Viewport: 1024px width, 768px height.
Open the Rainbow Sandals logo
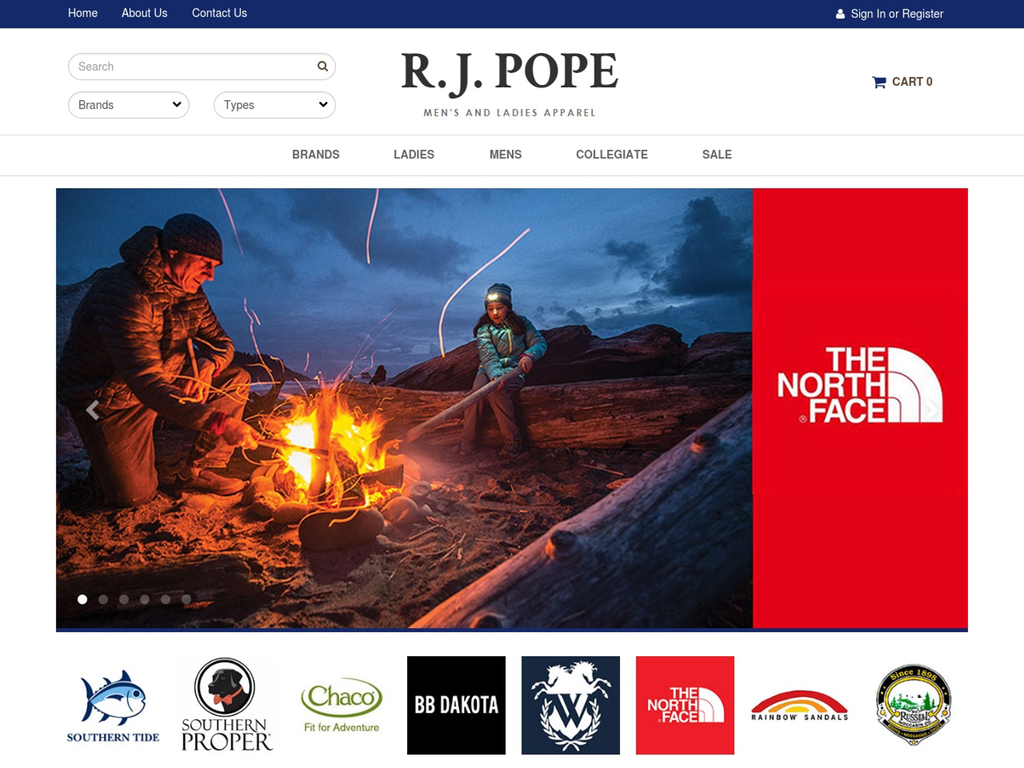(799, 705)
